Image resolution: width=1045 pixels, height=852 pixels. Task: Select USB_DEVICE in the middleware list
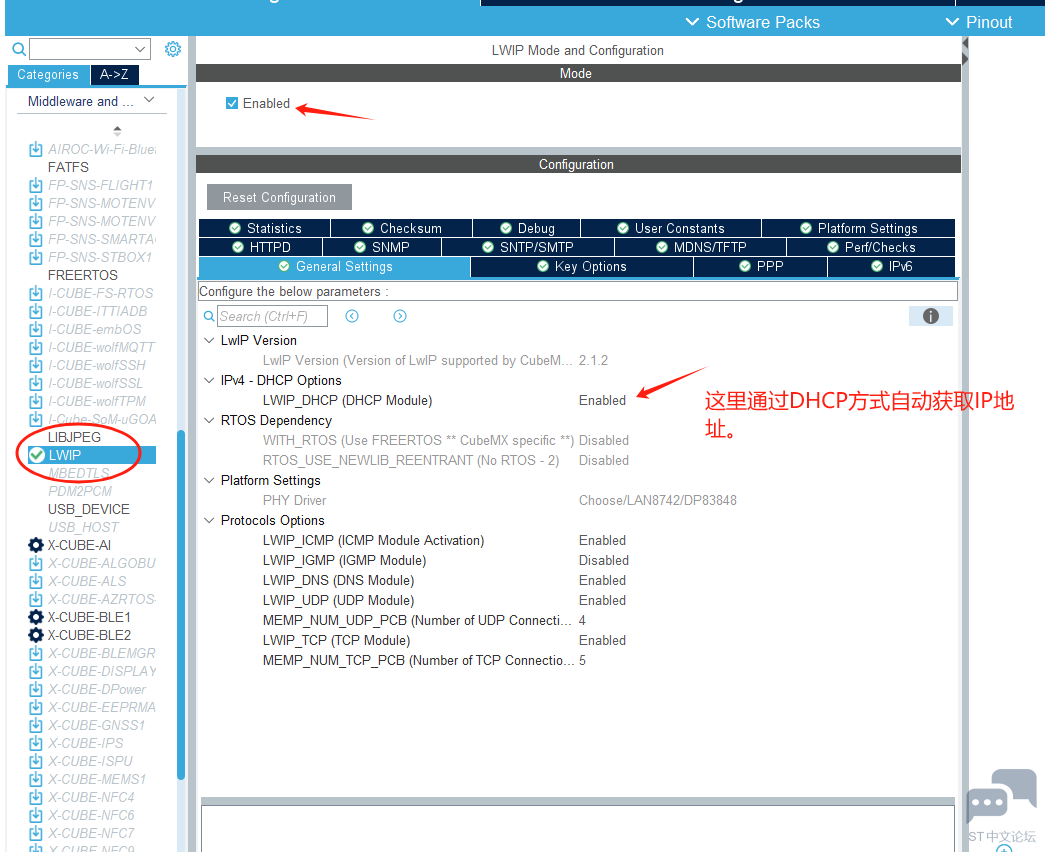pos(89,509)
